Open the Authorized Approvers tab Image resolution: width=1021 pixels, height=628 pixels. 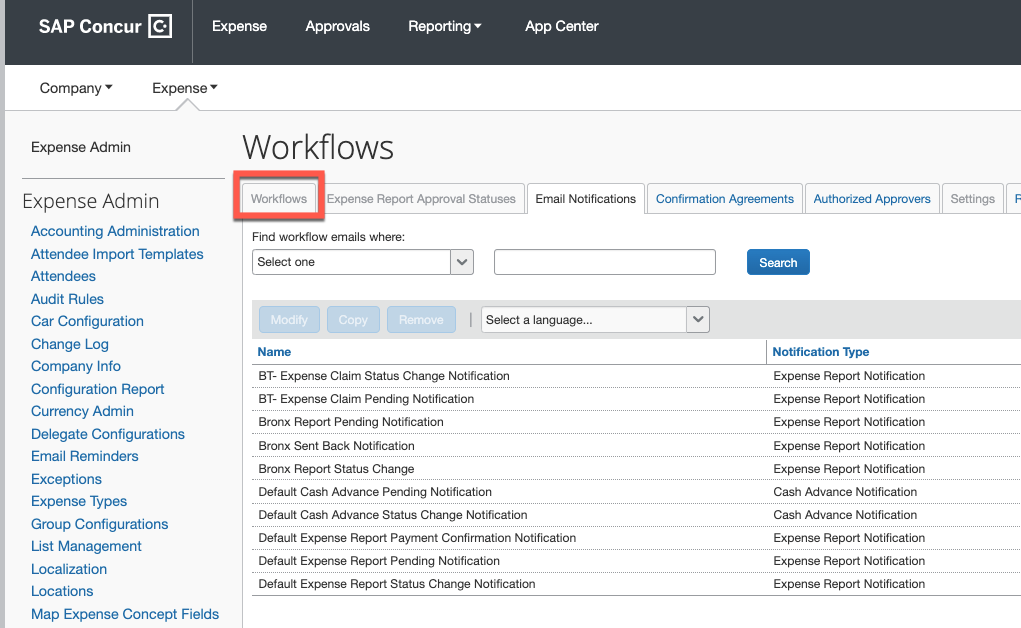872,199
